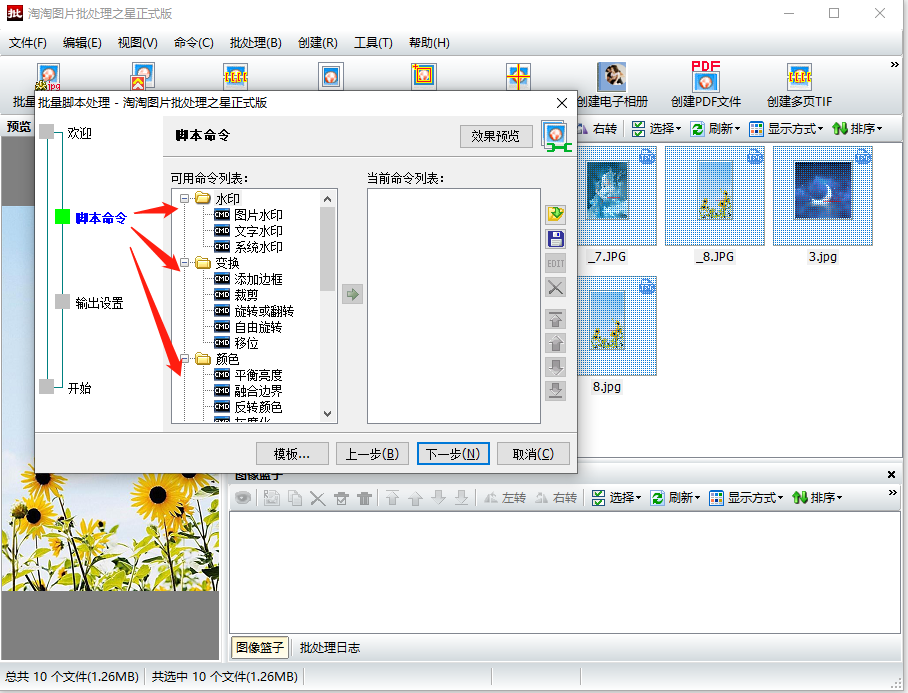Click the move-to-bottom icon in basket toolbar

click(x=462, y=498)
